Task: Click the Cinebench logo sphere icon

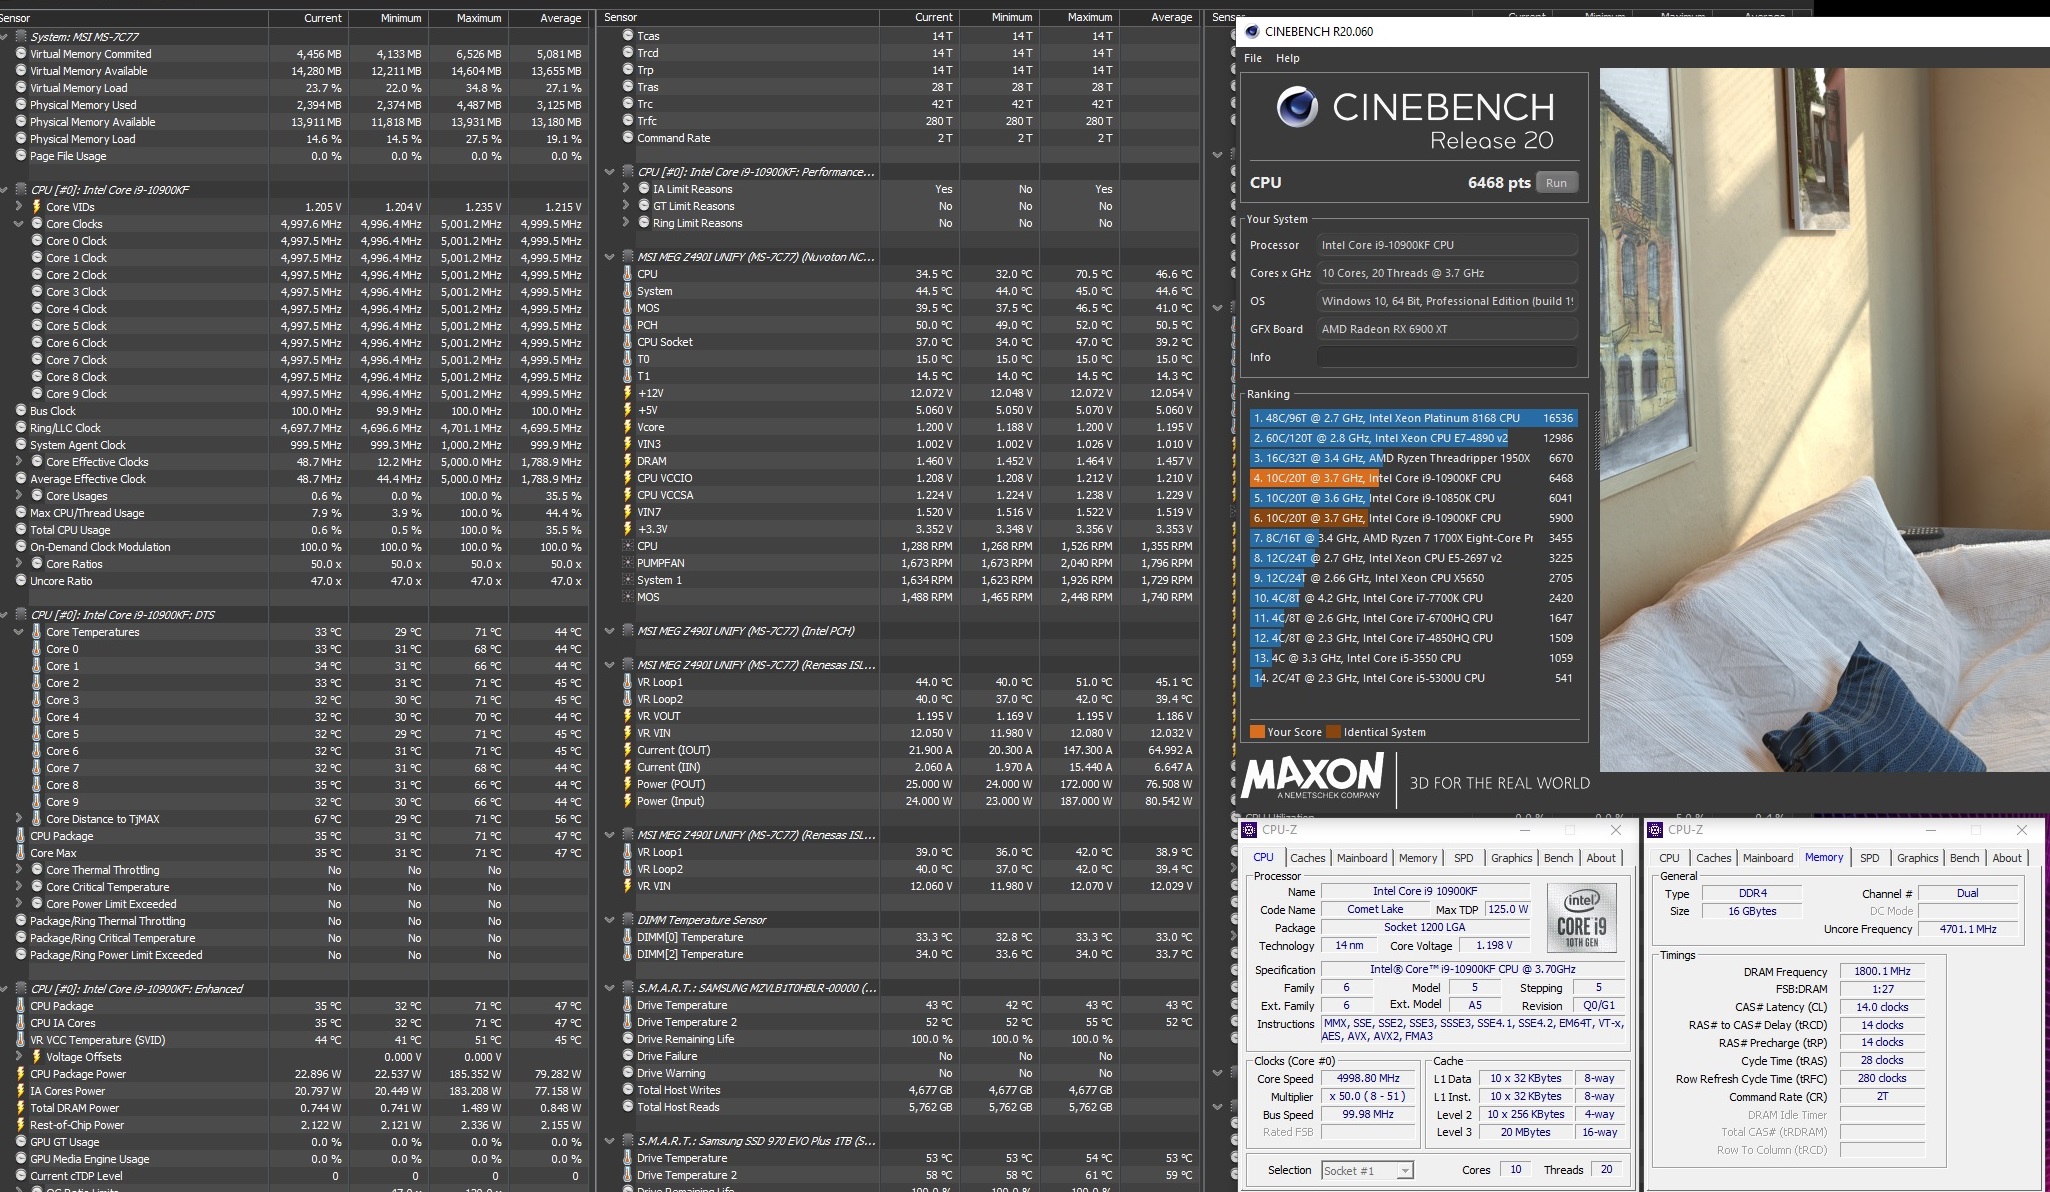Action: click(1296, 107)
